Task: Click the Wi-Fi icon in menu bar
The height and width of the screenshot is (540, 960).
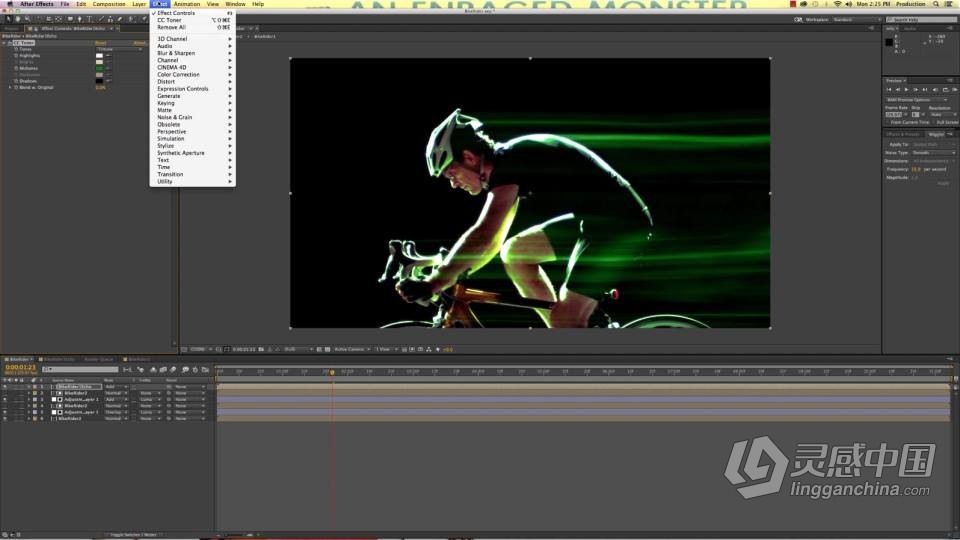Action: click(x=838, y=4)
